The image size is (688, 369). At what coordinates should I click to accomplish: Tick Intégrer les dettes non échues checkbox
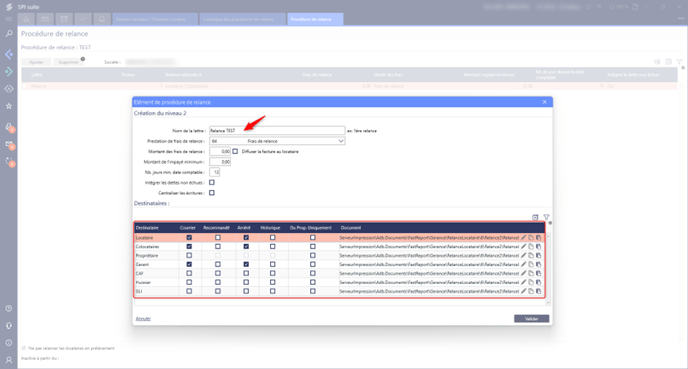pyautogui.click(x=212, y=183)
